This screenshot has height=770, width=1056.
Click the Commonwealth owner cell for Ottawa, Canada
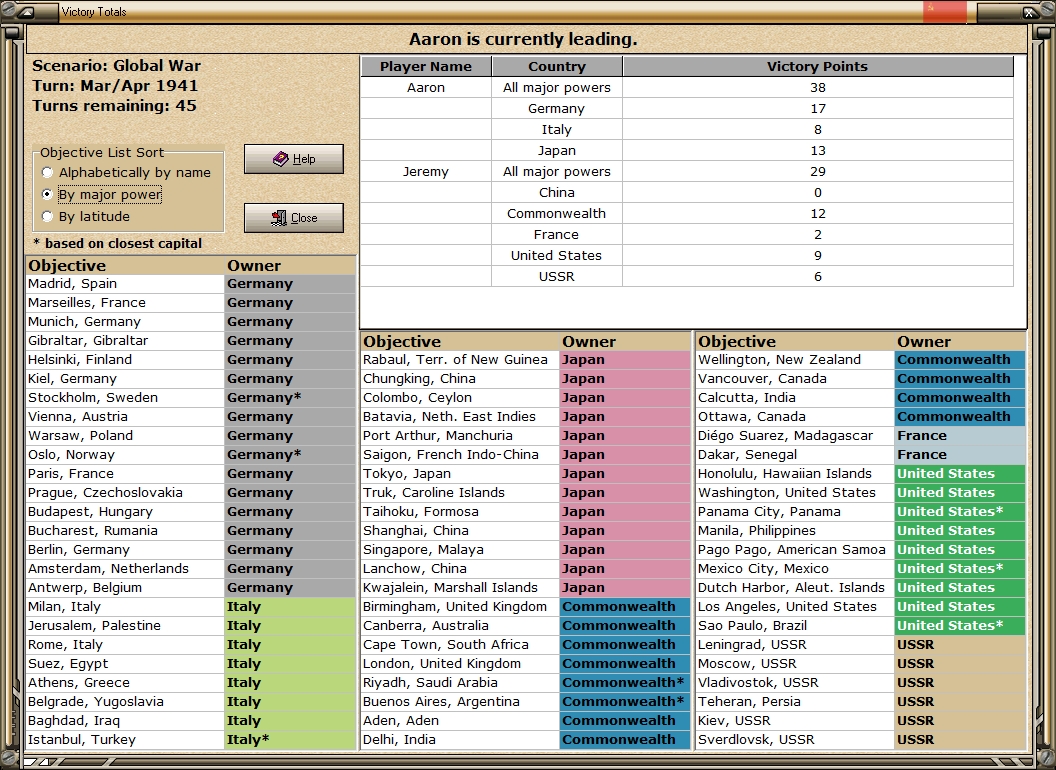click(960, 416)
